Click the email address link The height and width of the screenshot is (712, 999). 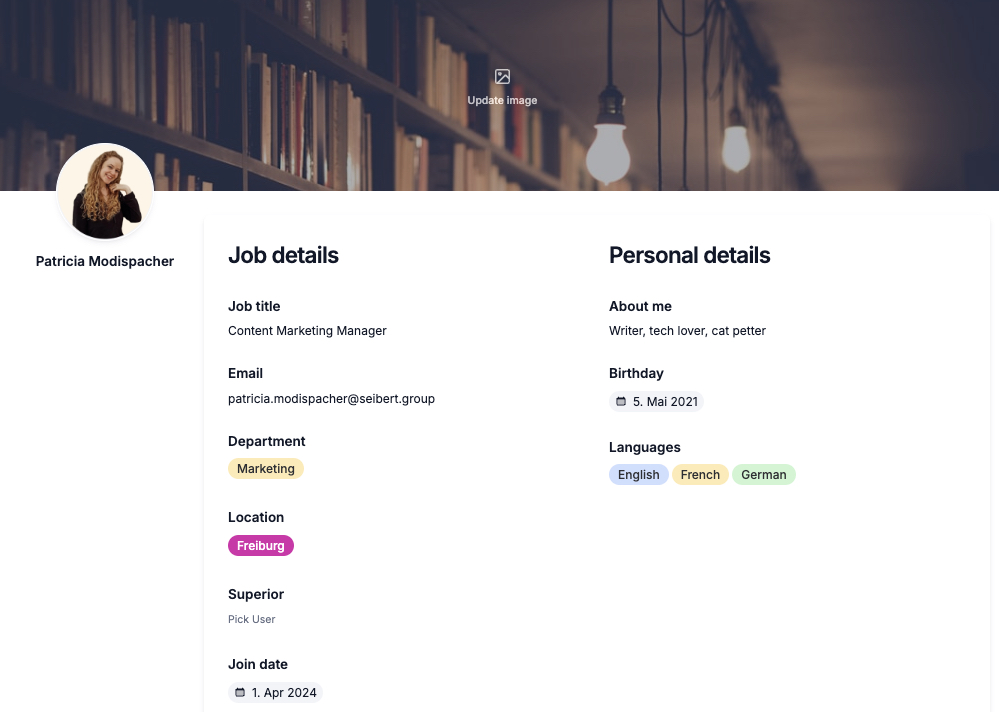pos(331,398)
